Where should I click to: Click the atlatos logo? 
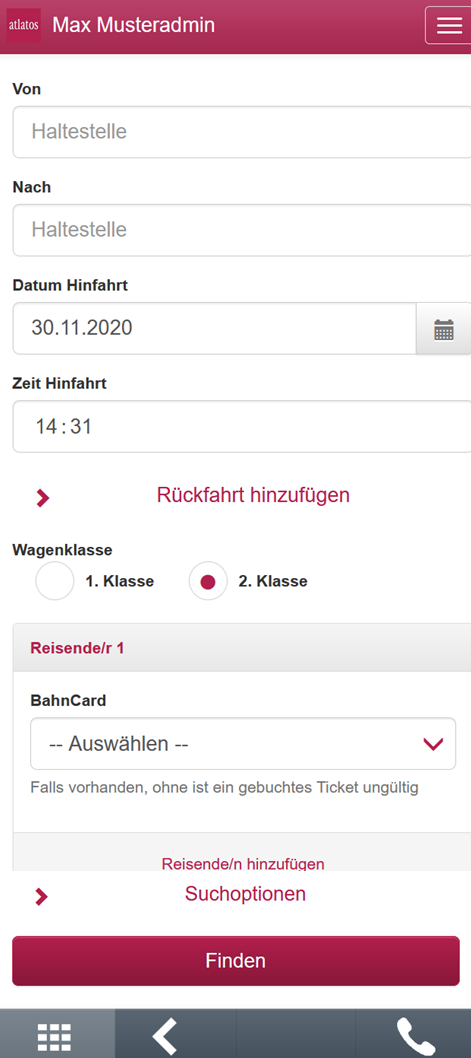coord(24,26)
